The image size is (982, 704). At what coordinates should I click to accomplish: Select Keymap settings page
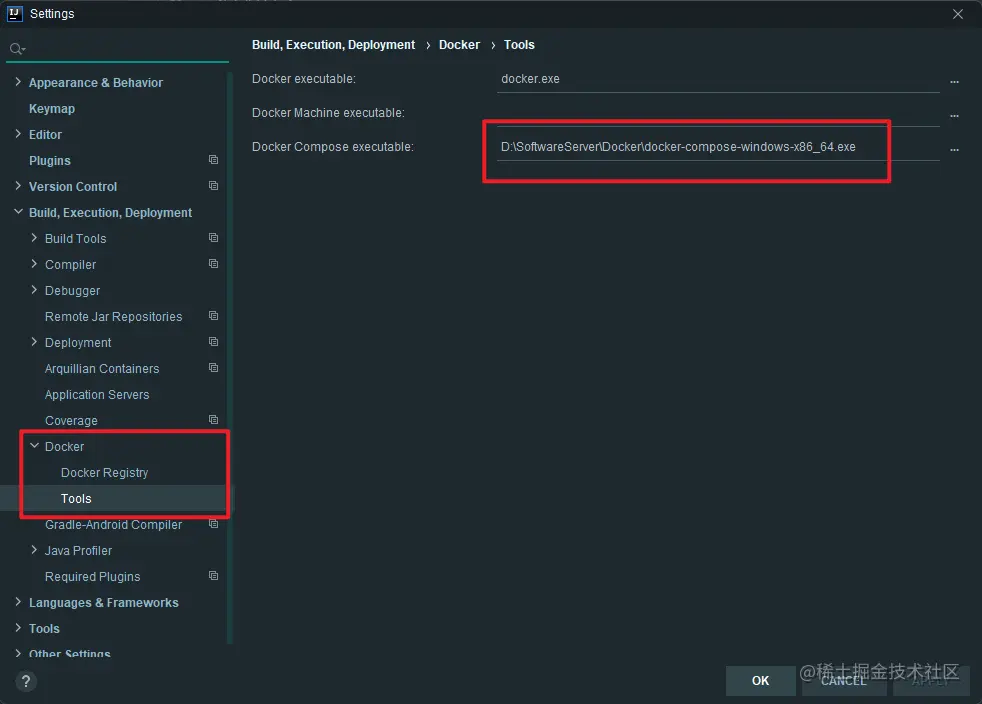[52, 108]
